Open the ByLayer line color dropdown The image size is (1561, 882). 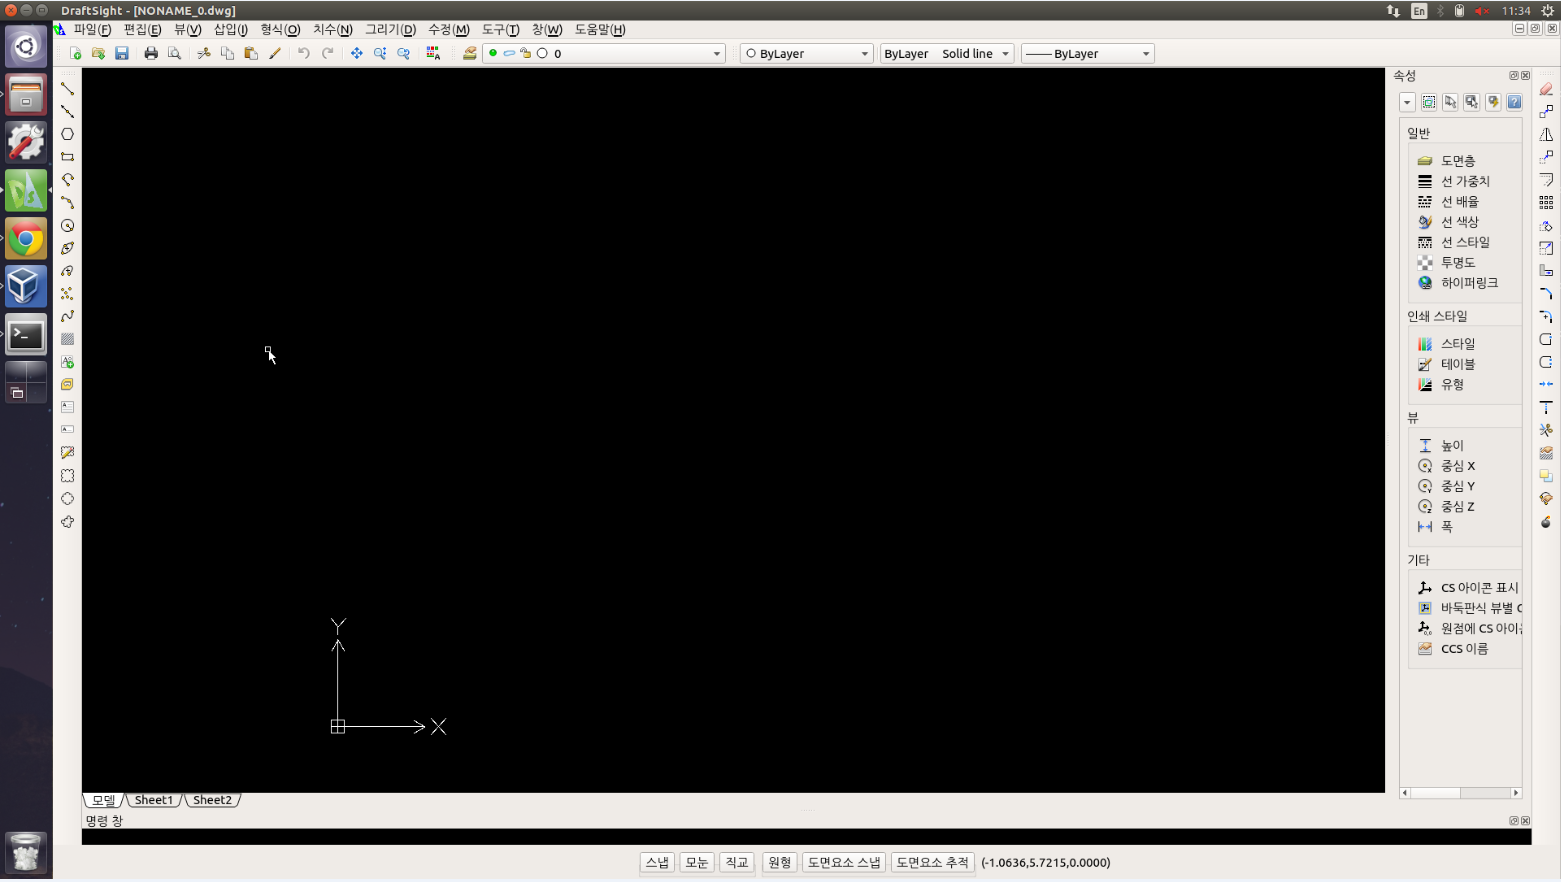(806, 54)
